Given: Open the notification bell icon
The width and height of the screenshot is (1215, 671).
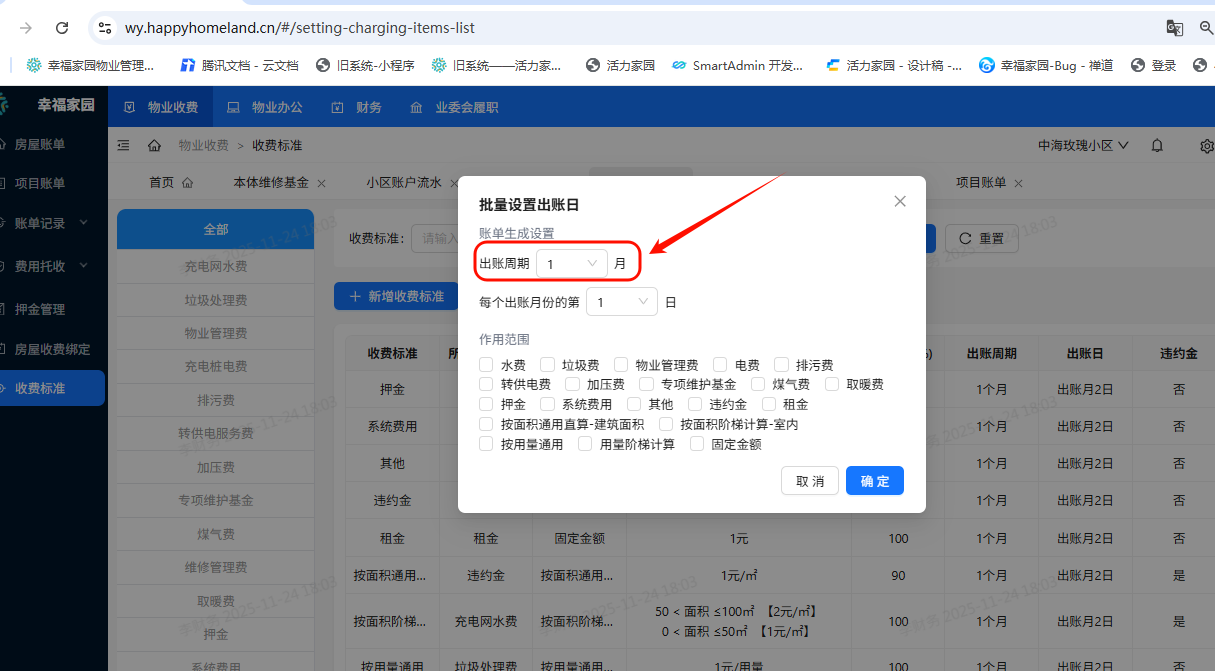Looking at the screenshot, I should 1157,145.
